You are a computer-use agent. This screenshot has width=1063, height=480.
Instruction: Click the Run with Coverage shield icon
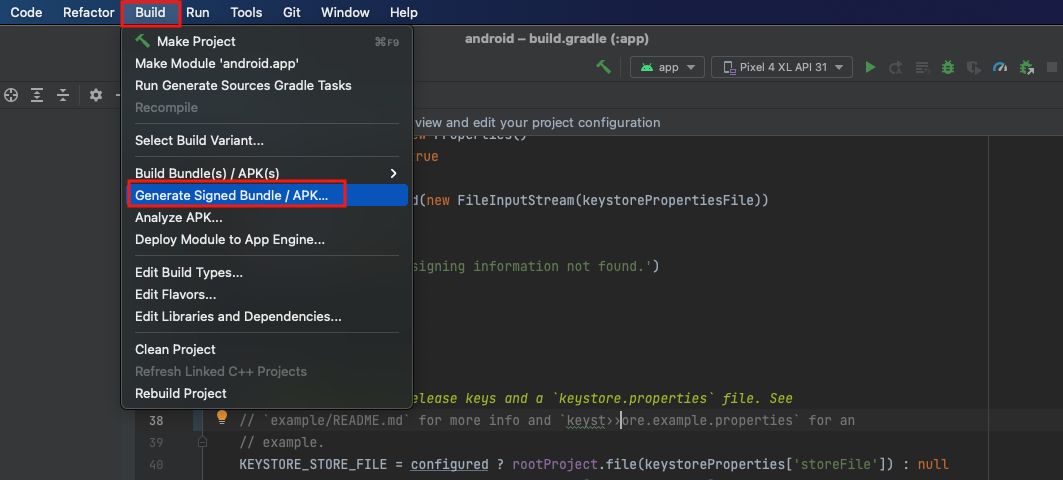974,67
